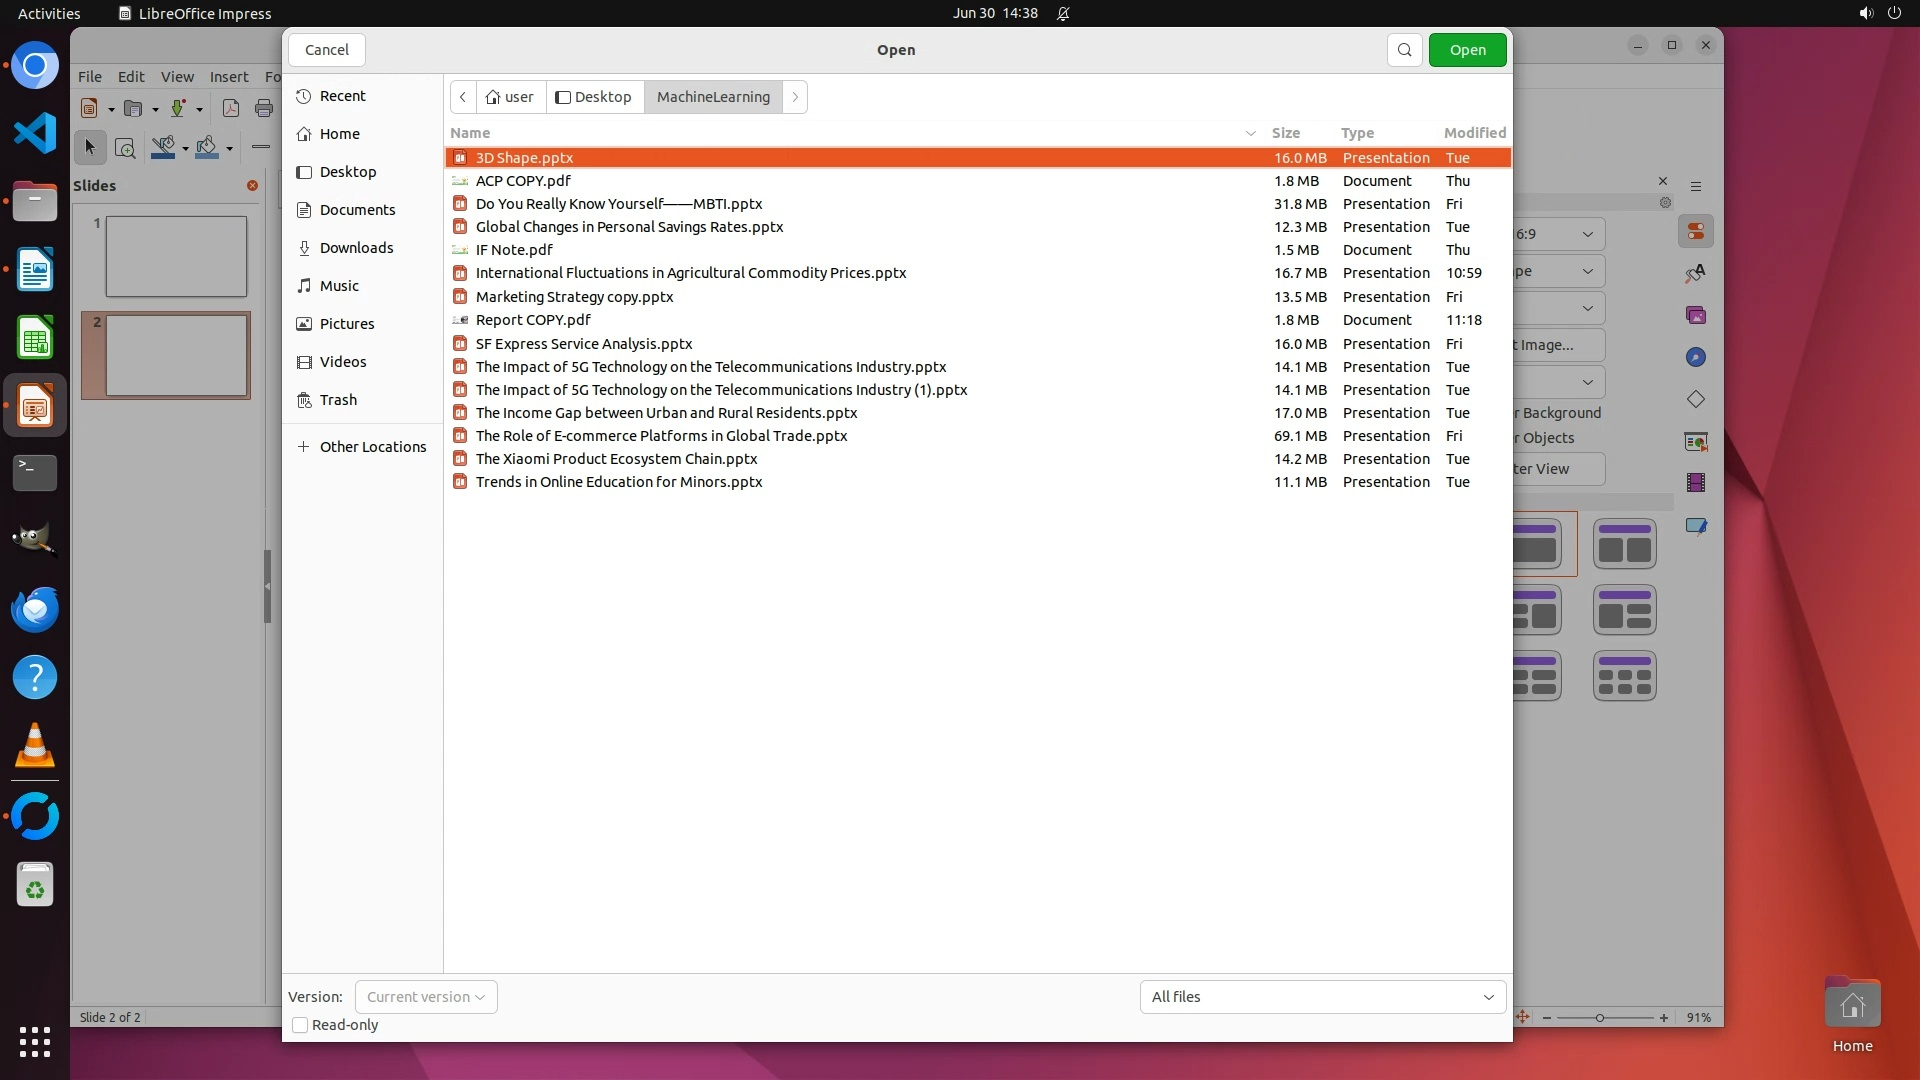
Task: Click the search icon in Open dialog
Action: (x=1404, y=50)
